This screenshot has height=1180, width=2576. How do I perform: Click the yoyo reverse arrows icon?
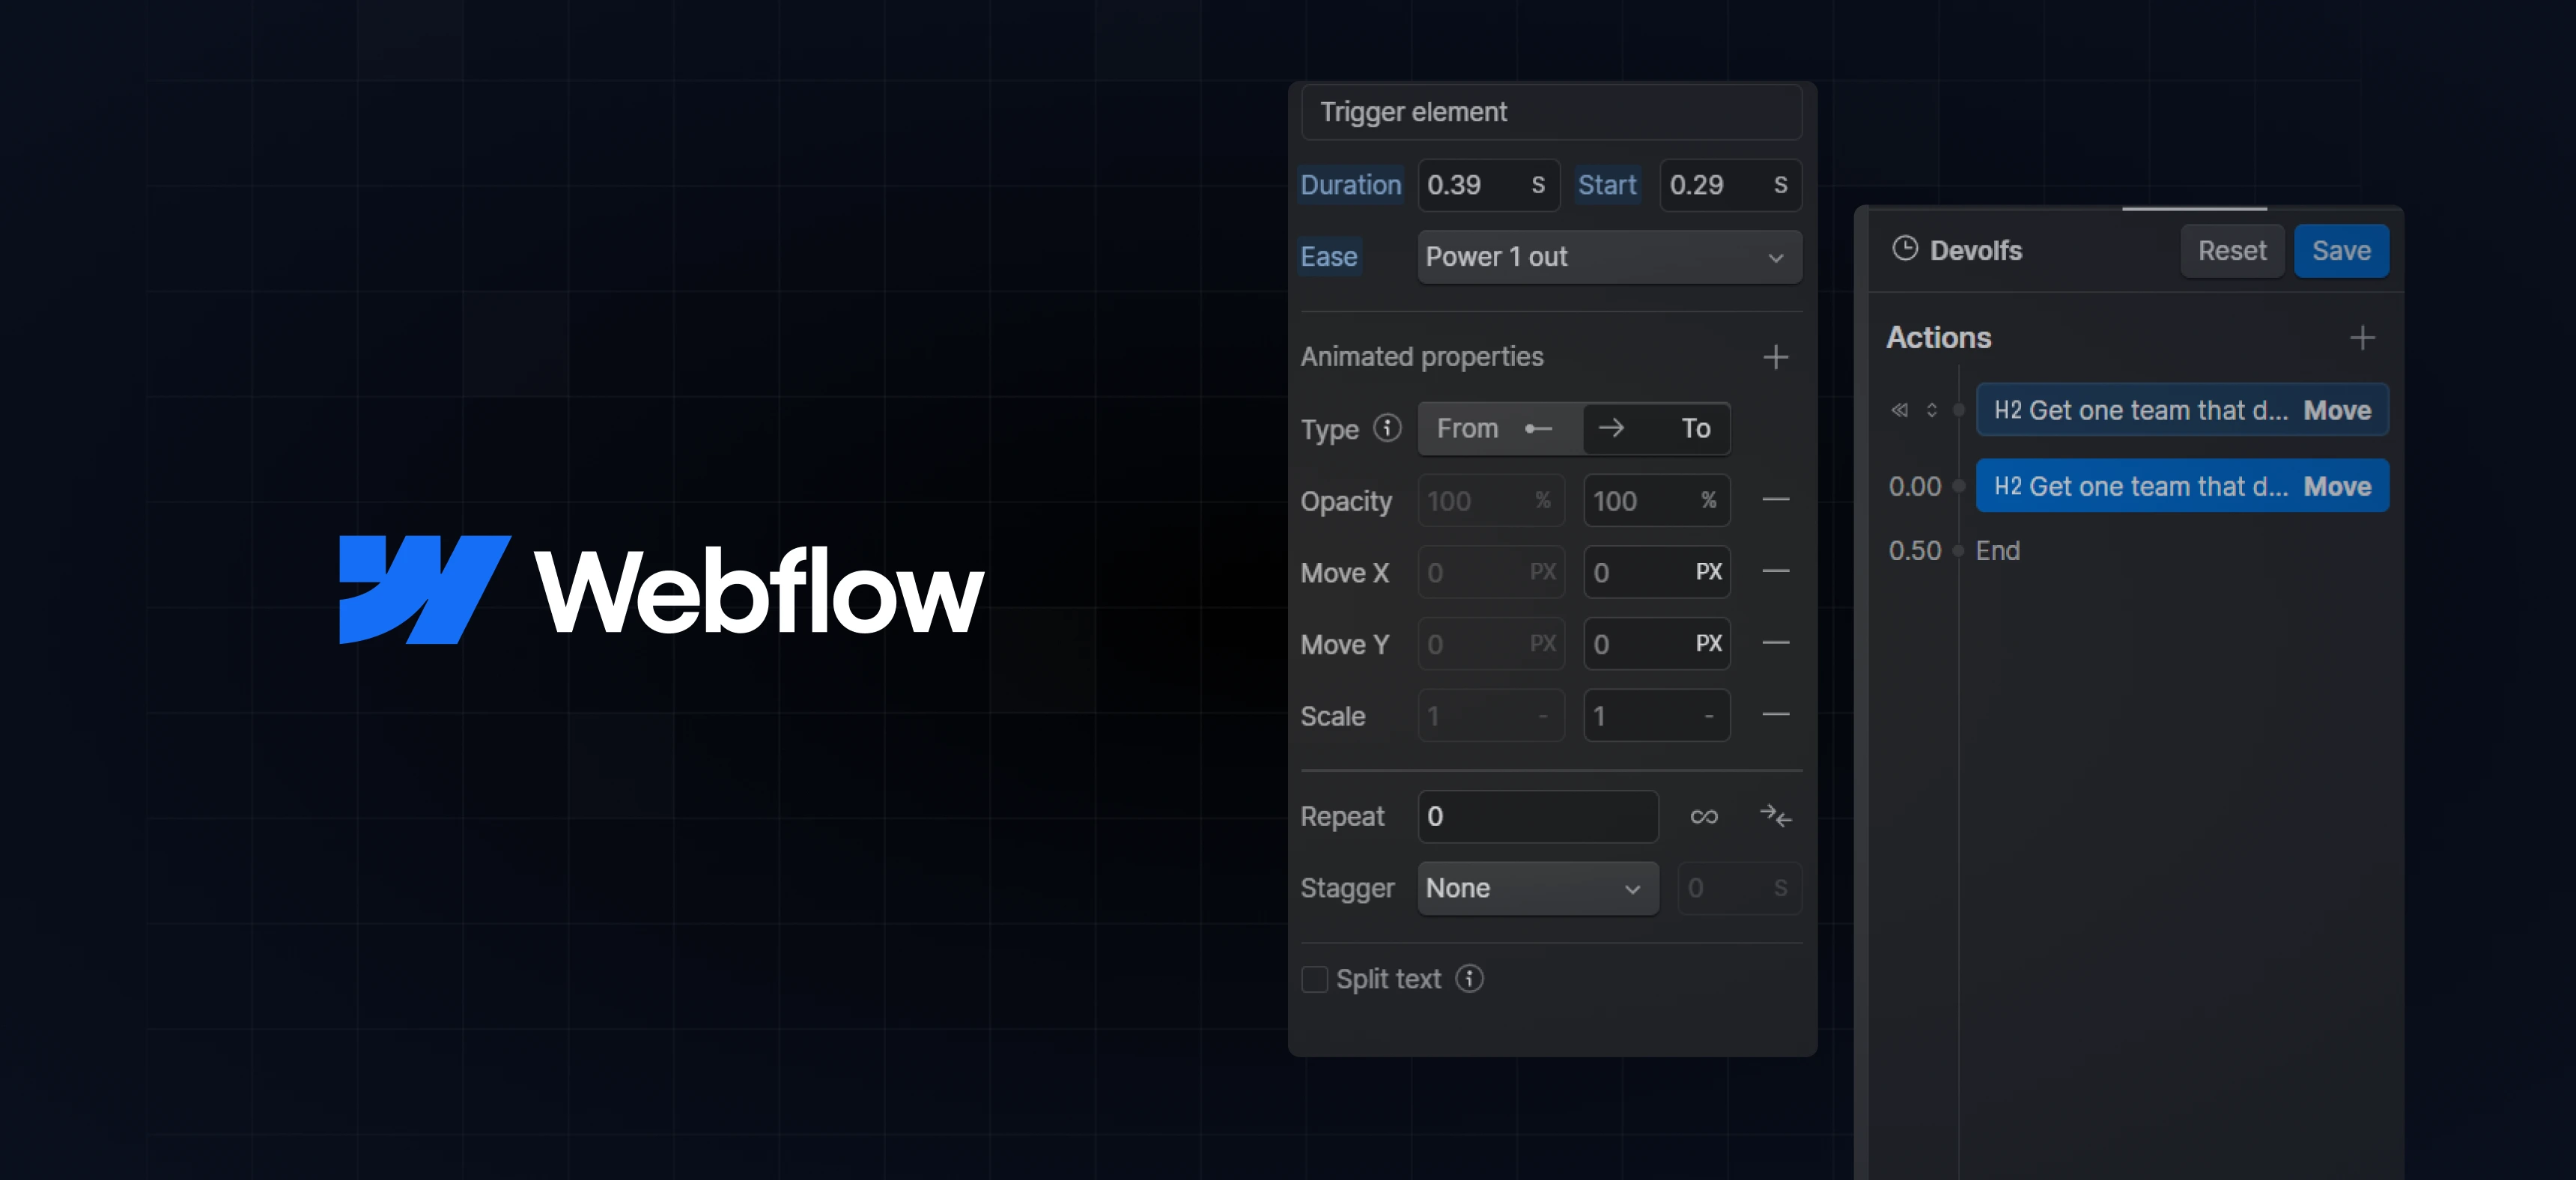[x=1775, y=817]
